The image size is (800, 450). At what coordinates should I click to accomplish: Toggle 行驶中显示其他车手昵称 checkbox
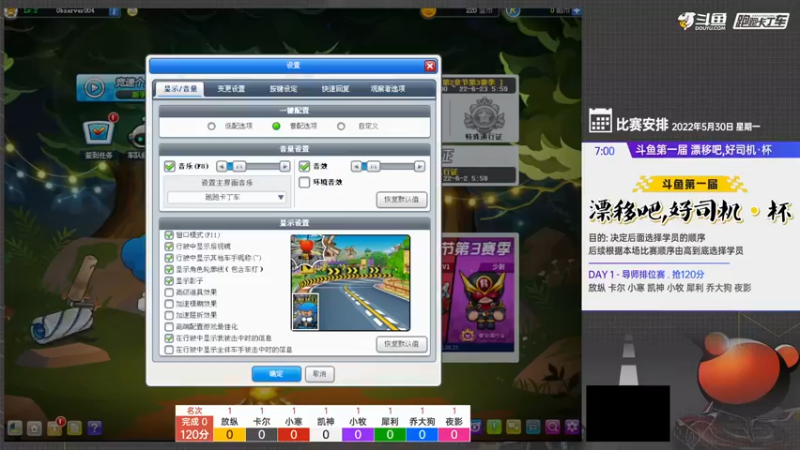pyautogui.click(x=169, y=258)
